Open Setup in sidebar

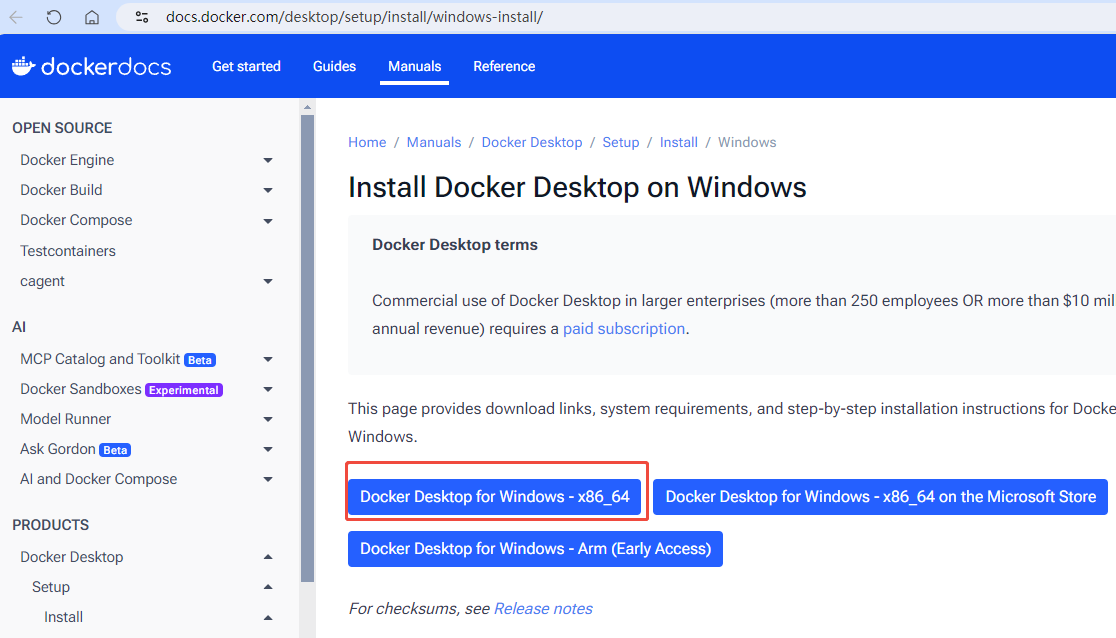coord(51,587)
